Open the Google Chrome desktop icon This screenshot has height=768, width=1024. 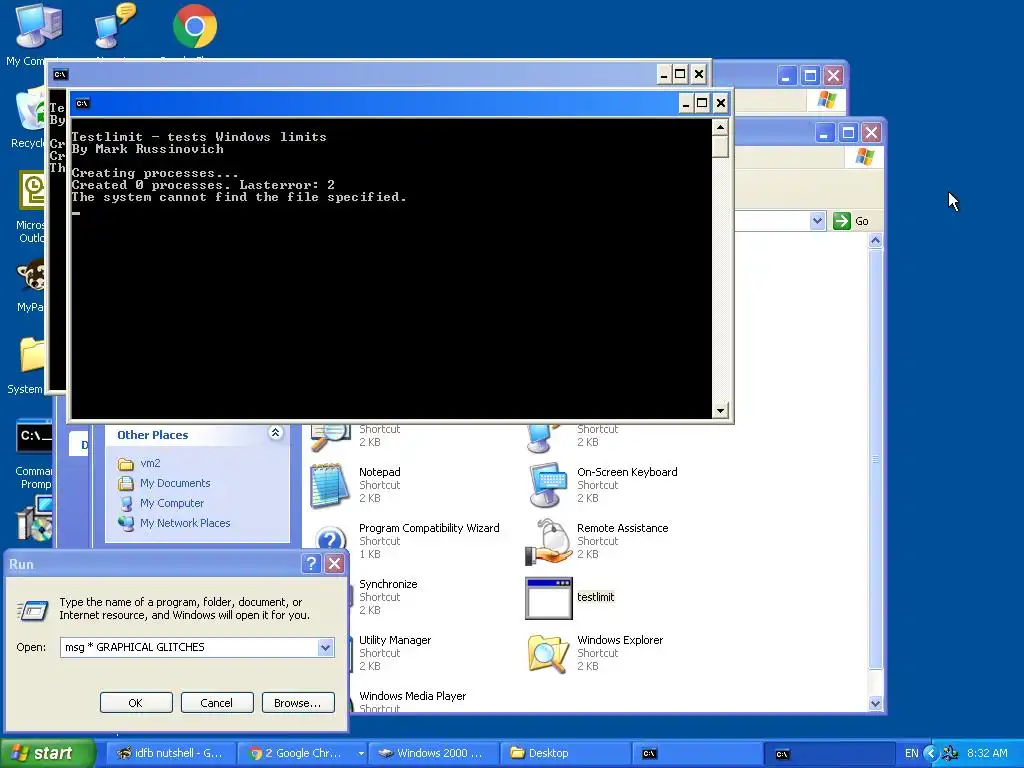tap(195, 27)
